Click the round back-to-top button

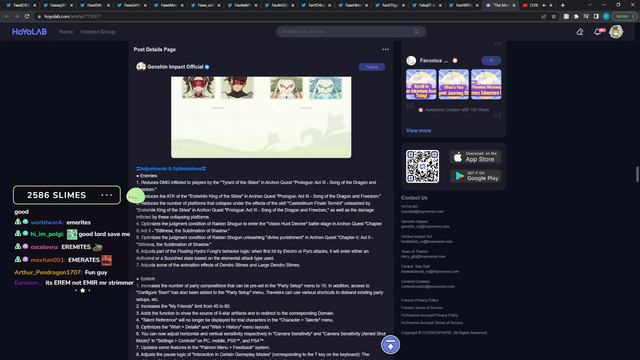390,344
